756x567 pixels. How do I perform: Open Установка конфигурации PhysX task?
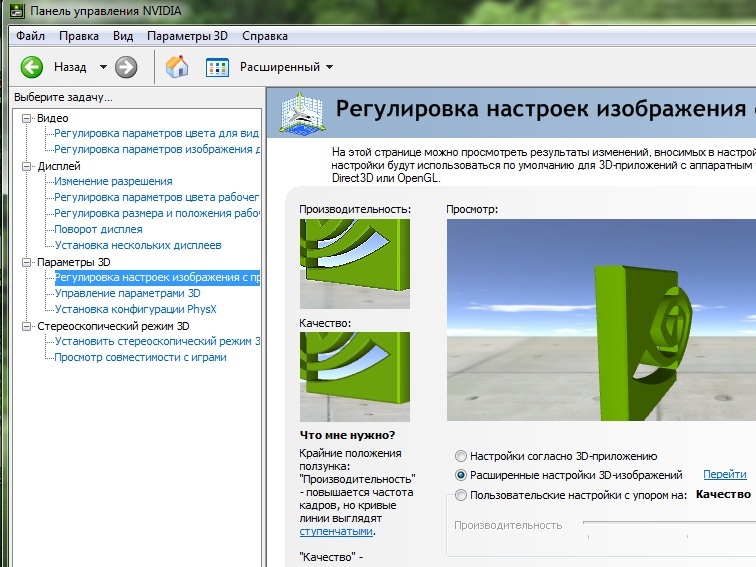point(135,309)
